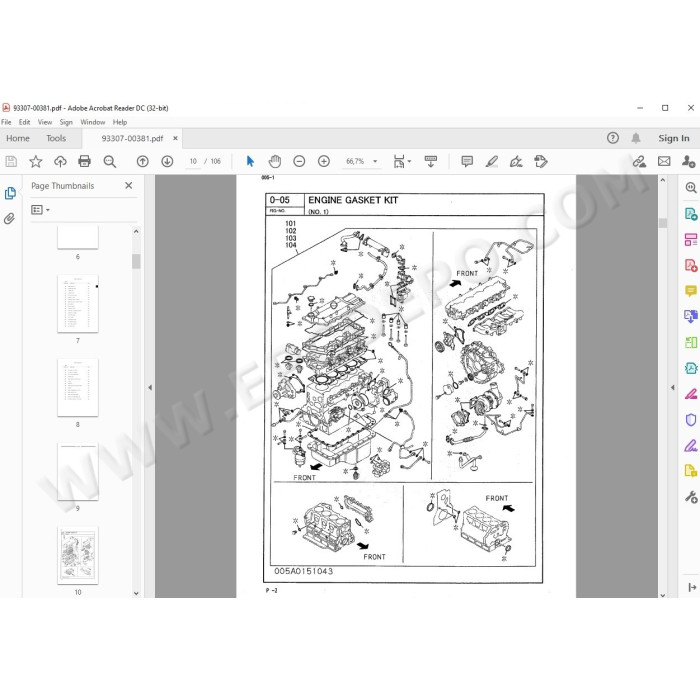Collapse the right tools pane arrow

(673, 388)
